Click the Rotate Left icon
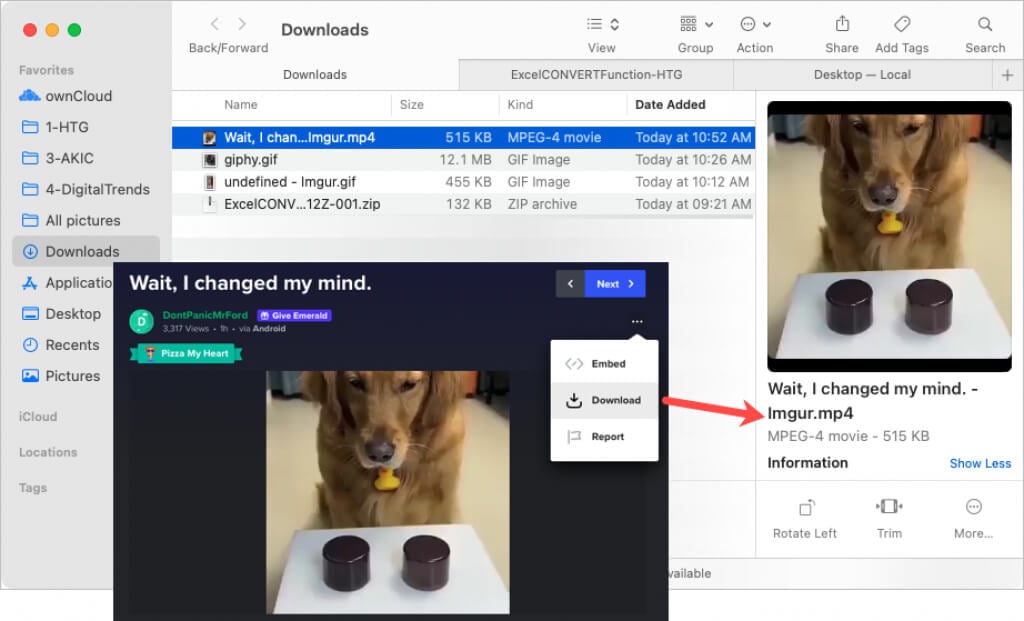 (x=805, y=507)
